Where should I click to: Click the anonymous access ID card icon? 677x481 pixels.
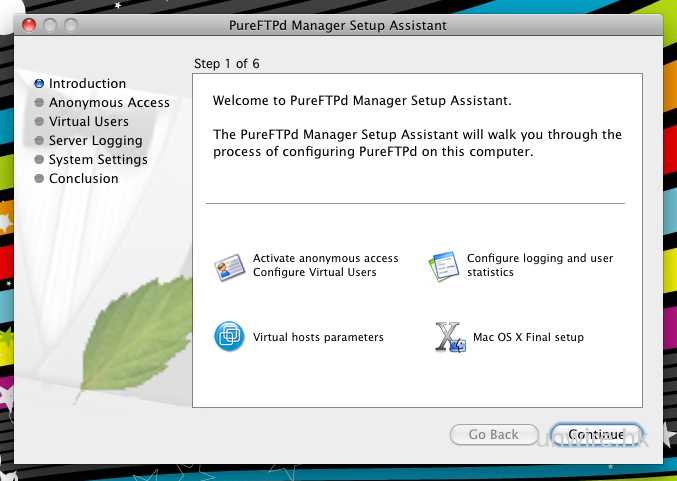click(230, 266)
